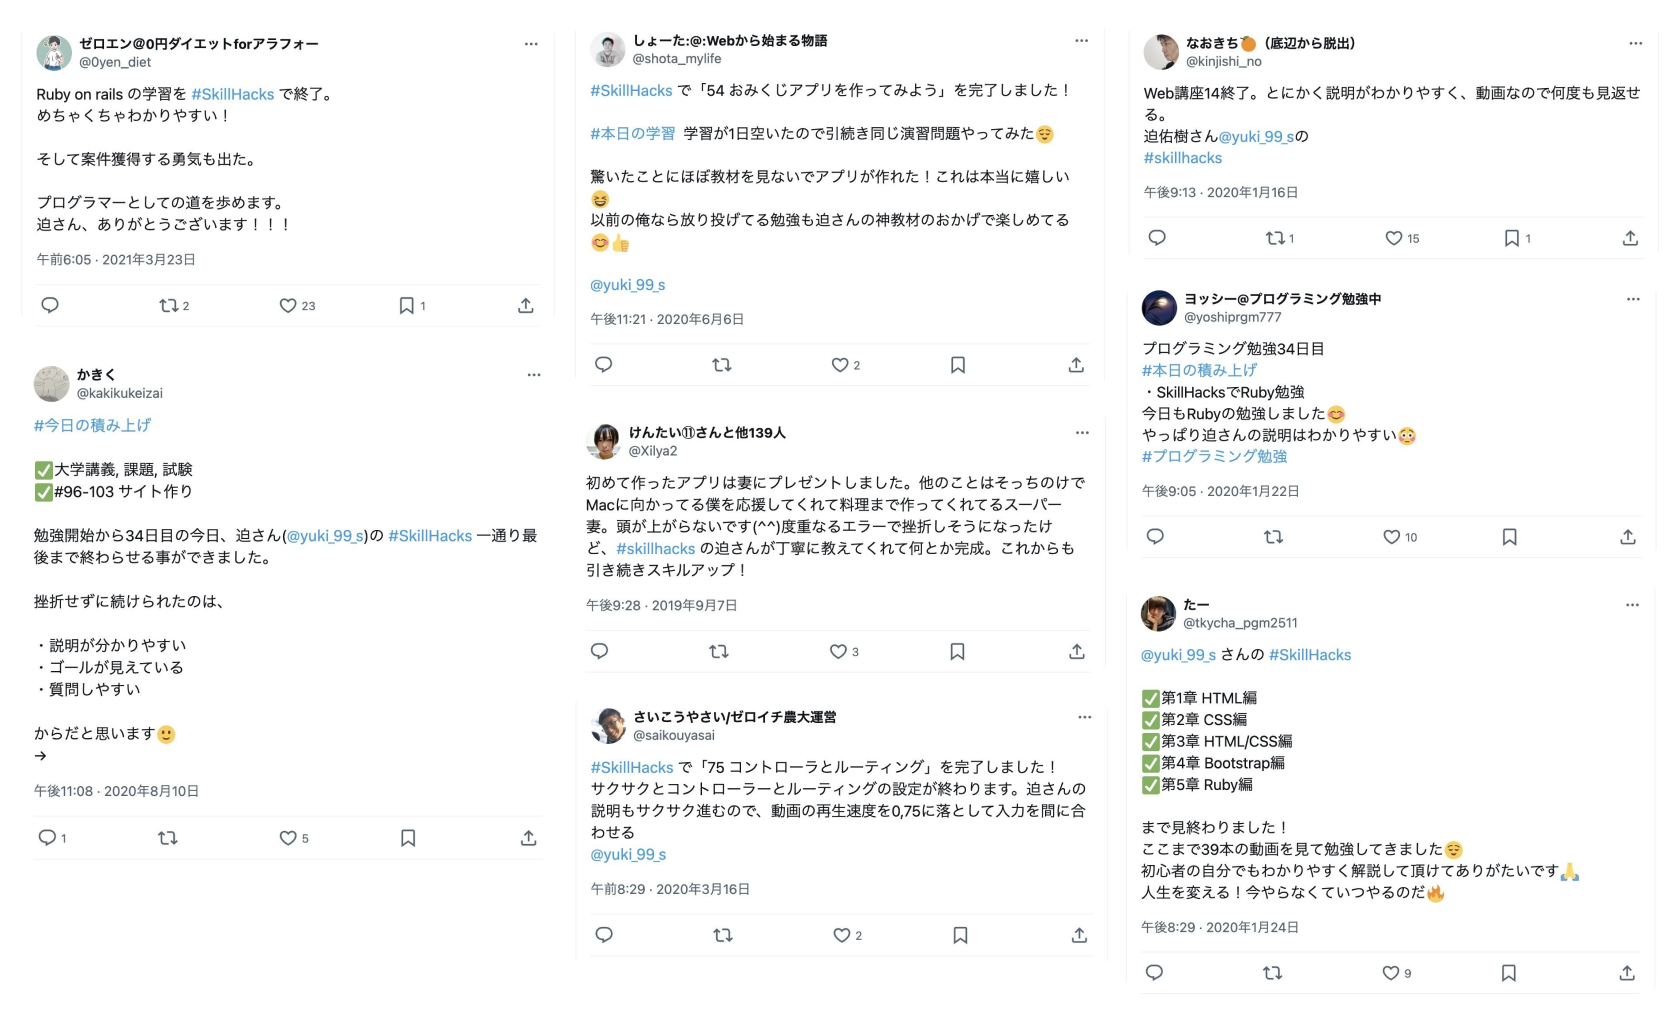Open the three-dot menu on @saikouyasai tweet
Image resolution: width=1680 pixels, height=1018 pixels.
[x=1084, y=717]
